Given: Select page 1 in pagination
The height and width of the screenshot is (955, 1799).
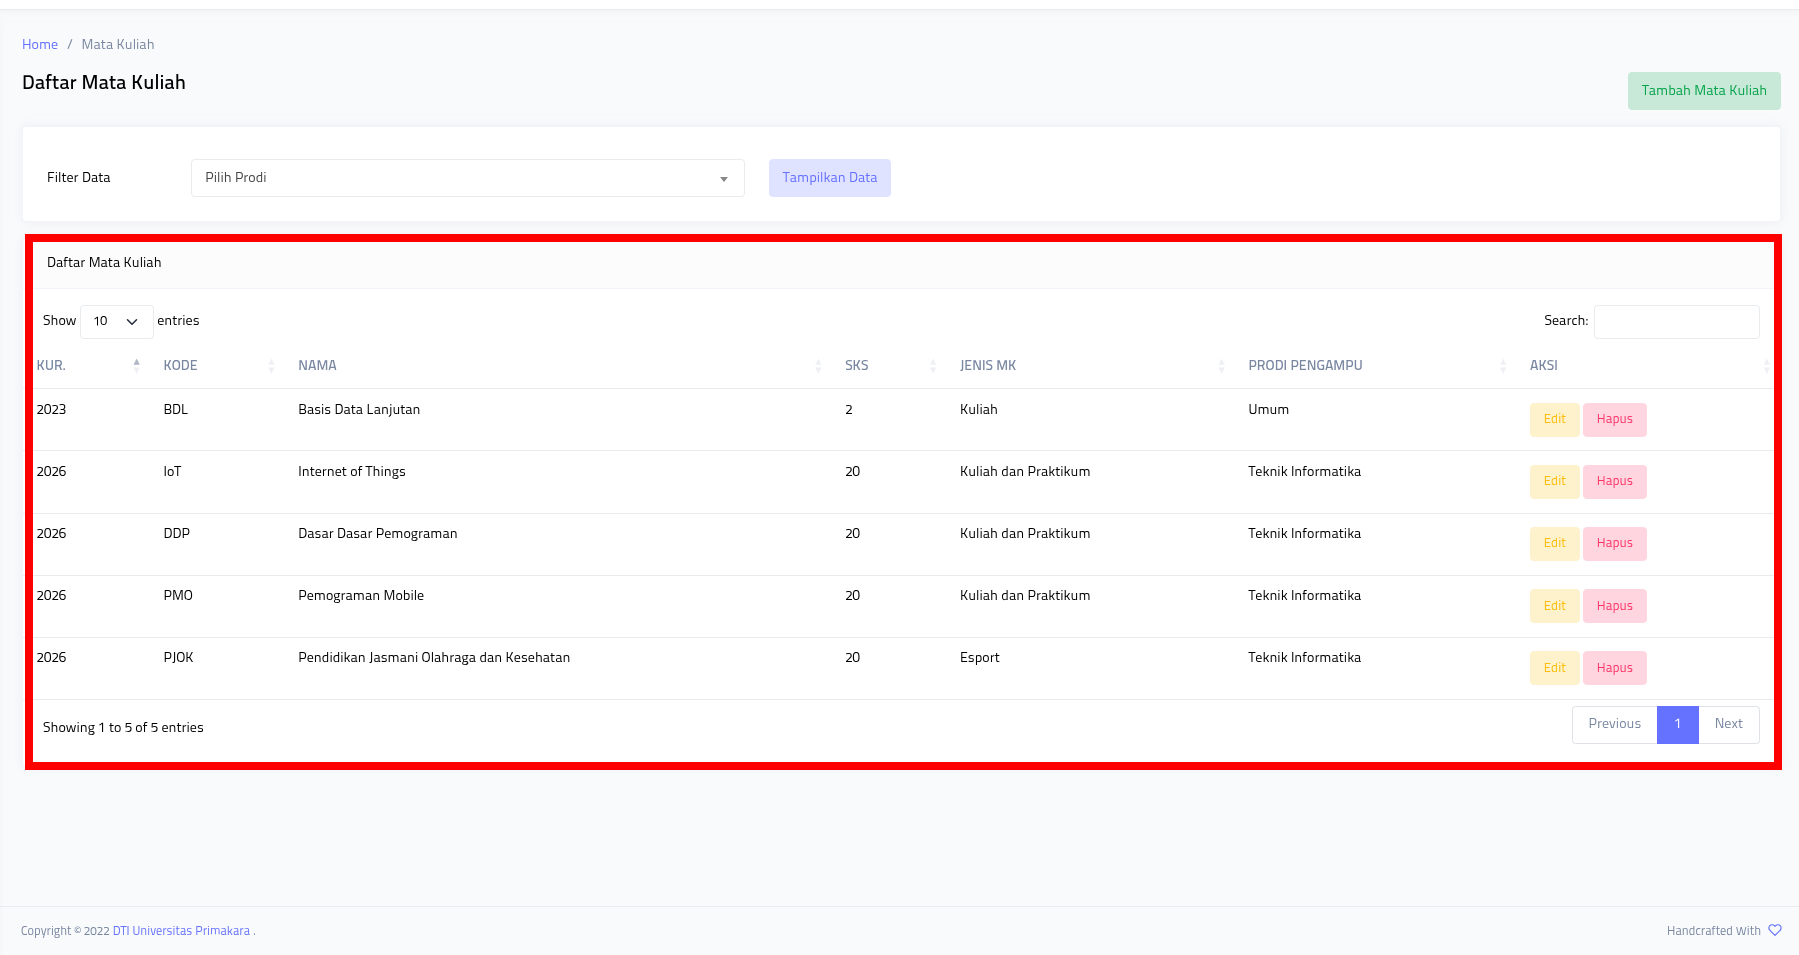Looking at the screenshot, I should pyautogui.click(x=1677, y=725).
